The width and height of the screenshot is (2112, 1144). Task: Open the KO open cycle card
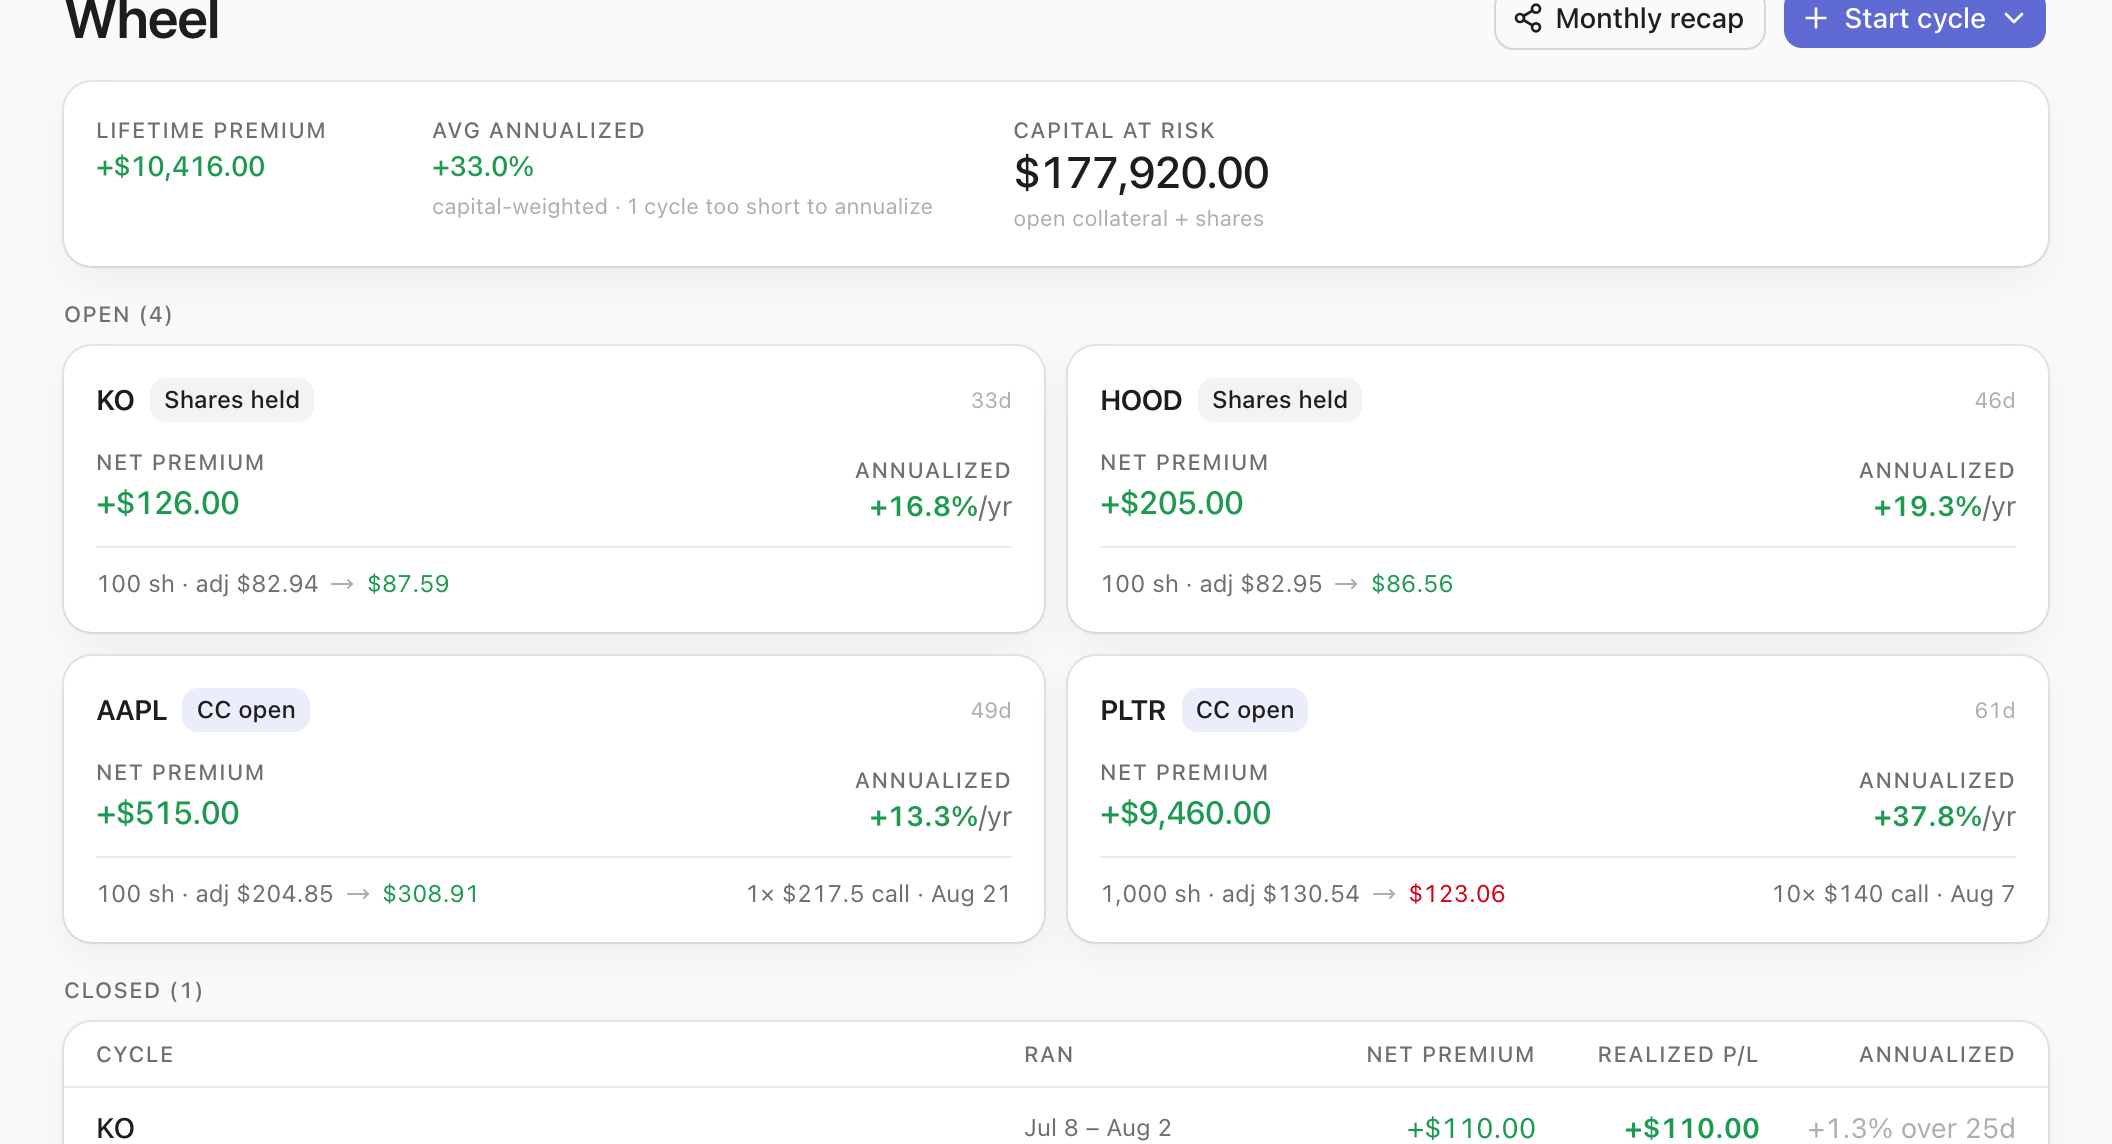click(554, 489)
